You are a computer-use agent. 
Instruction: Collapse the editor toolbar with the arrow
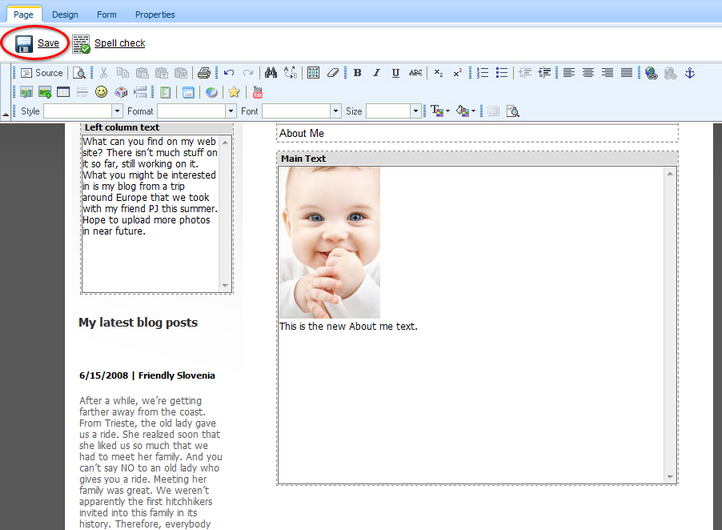pos(6,114)
